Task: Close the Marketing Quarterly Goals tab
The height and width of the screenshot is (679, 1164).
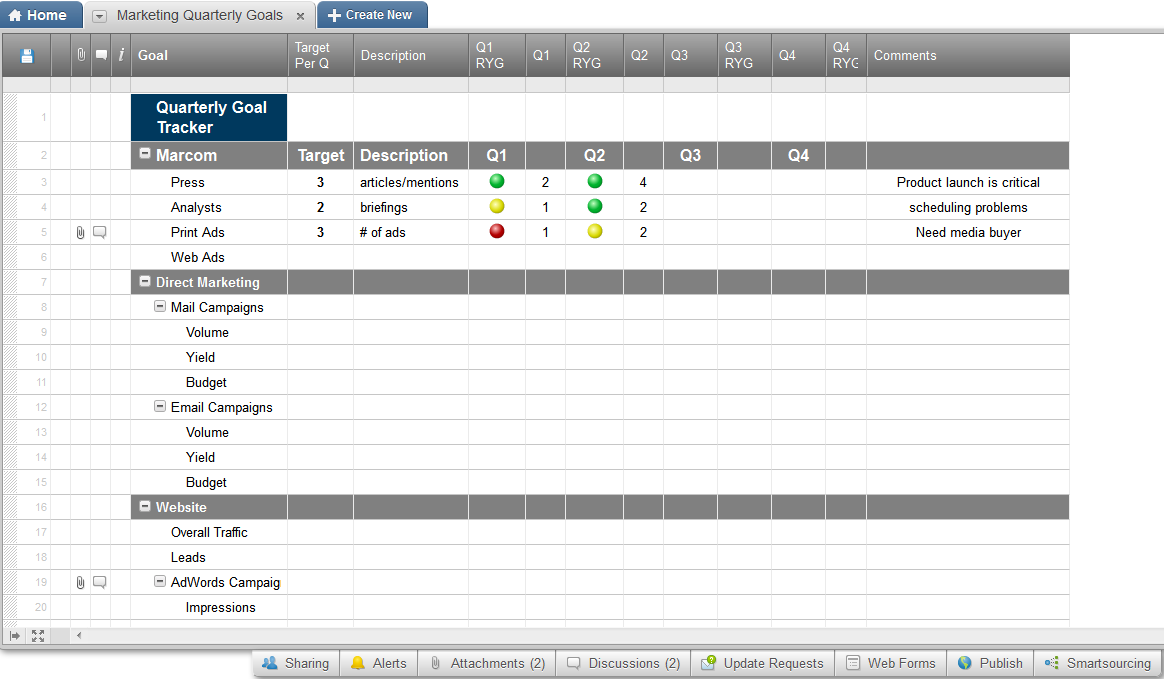Action: 300,16
